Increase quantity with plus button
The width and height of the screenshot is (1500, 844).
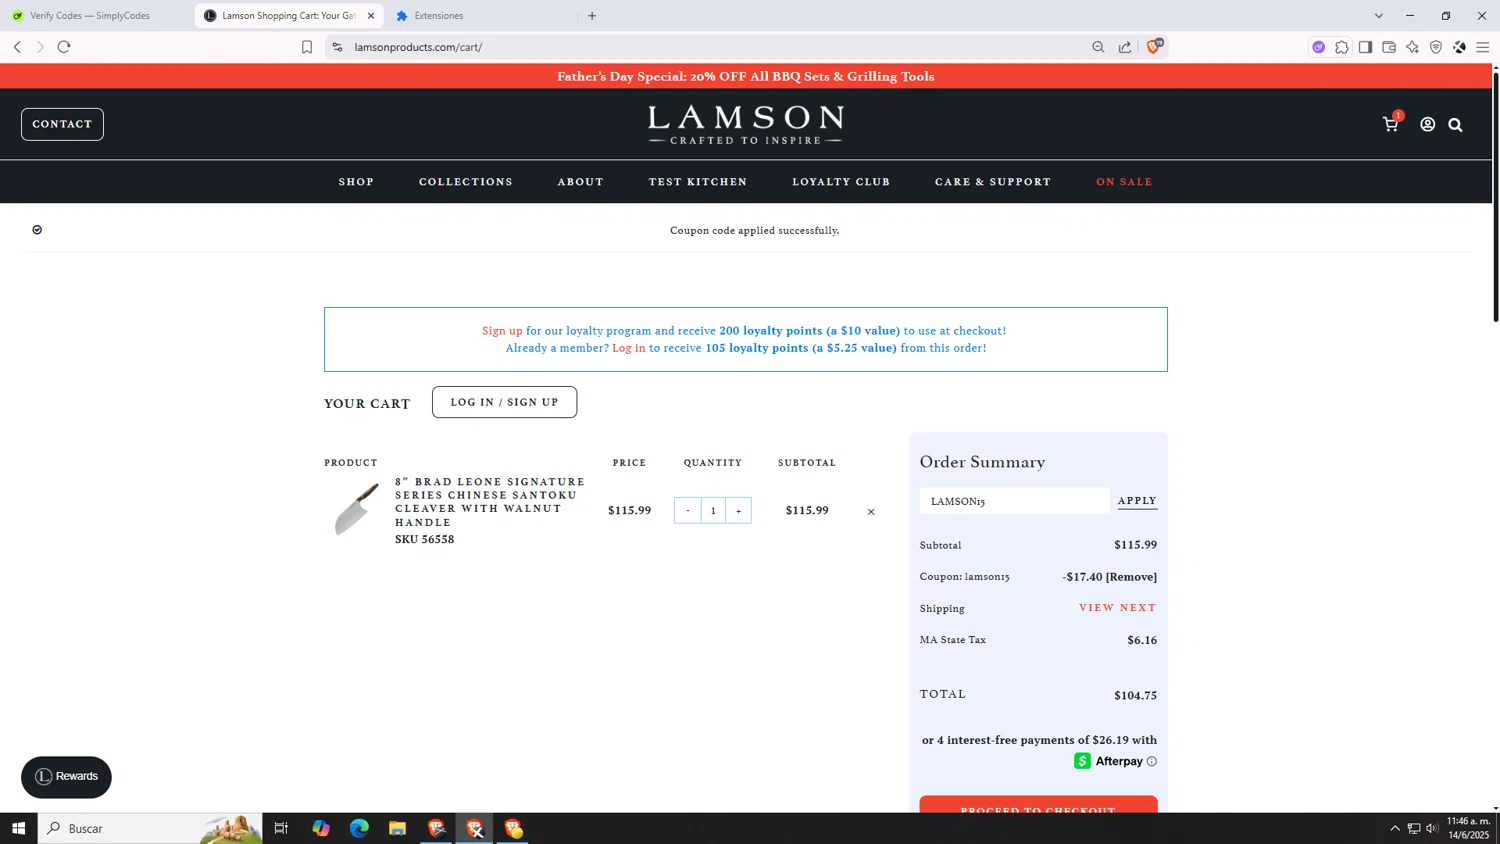(x=738, y=511)
